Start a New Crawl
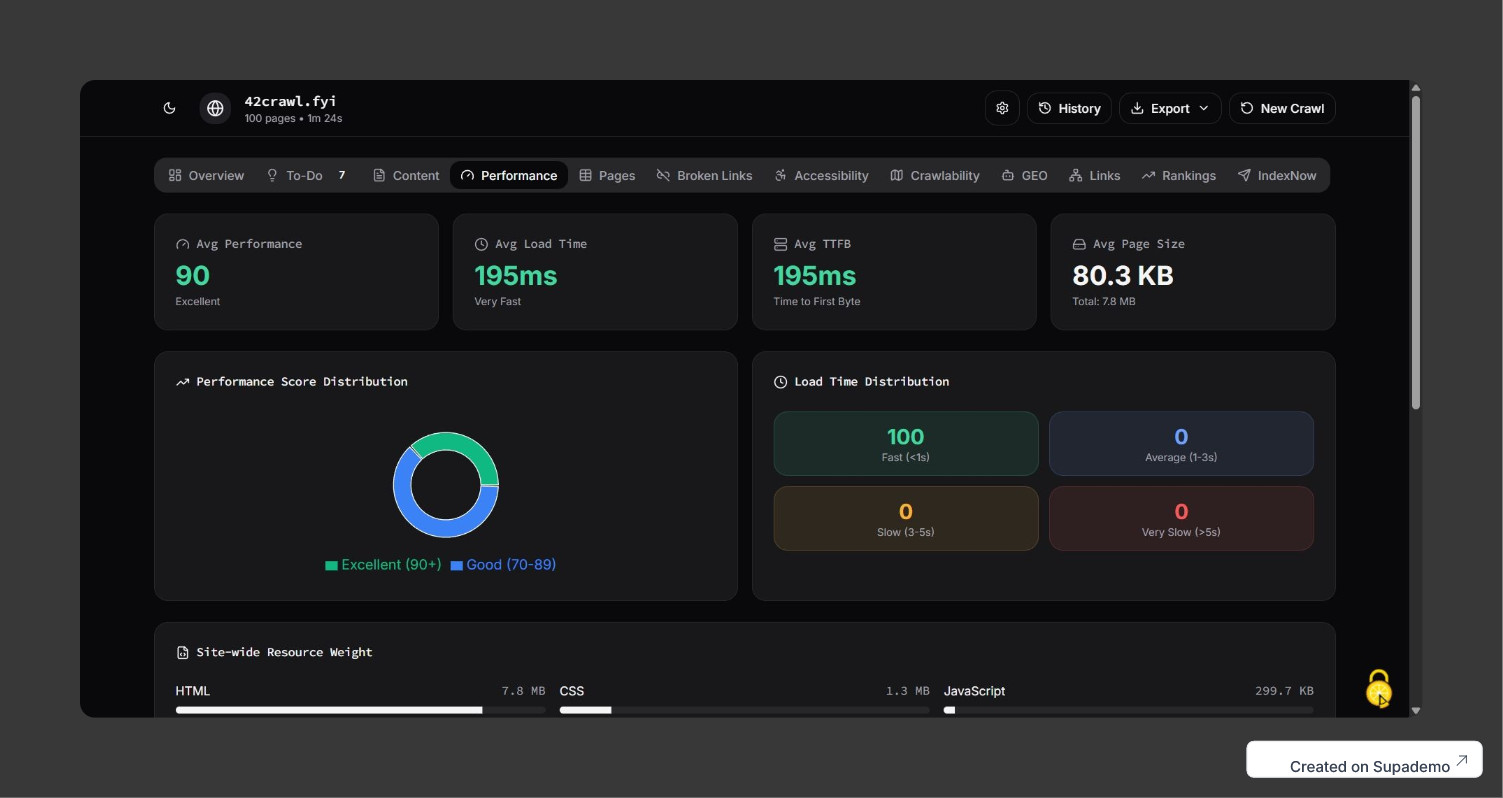Viewport: 1503px width, 798px height. pyautogui.click(x=1282, y=108)
